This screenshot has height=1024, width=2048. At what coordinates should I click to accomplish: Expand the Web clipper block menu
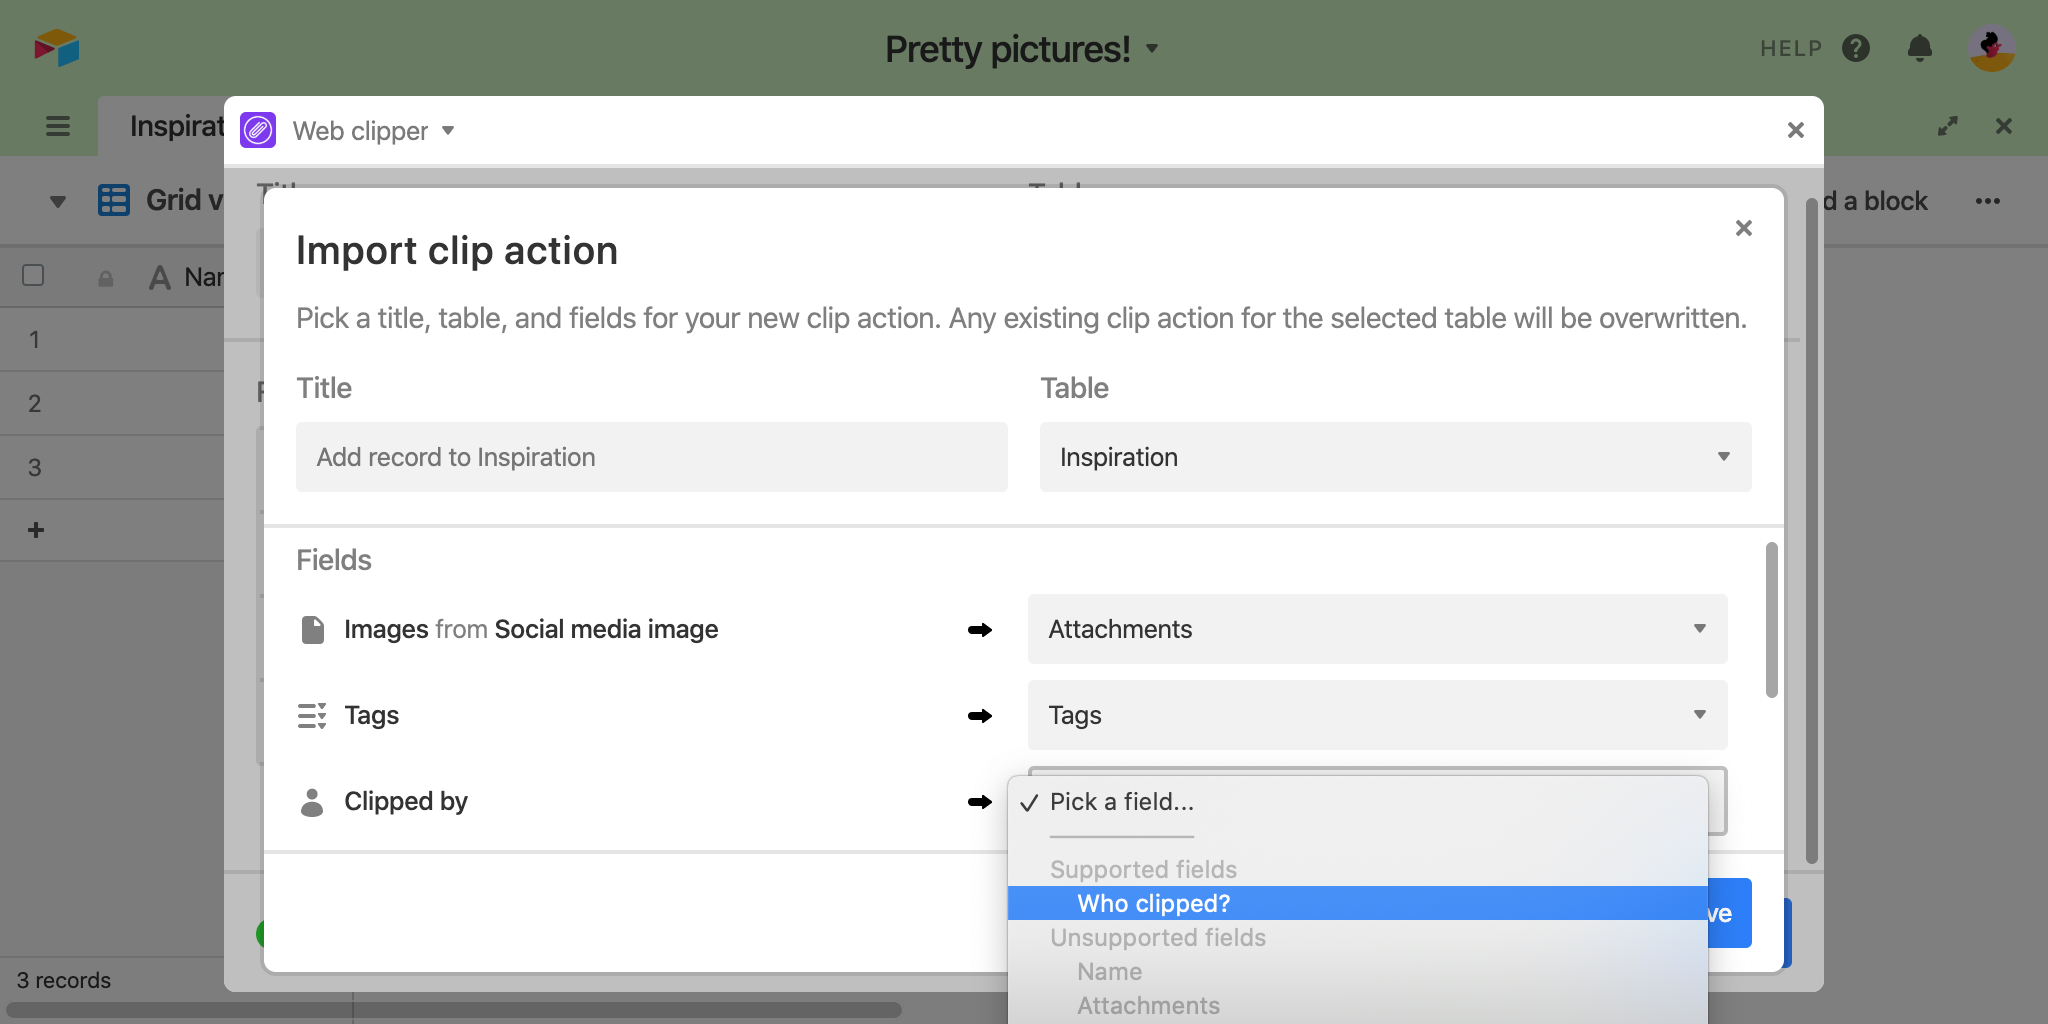(x=448, y=131)
